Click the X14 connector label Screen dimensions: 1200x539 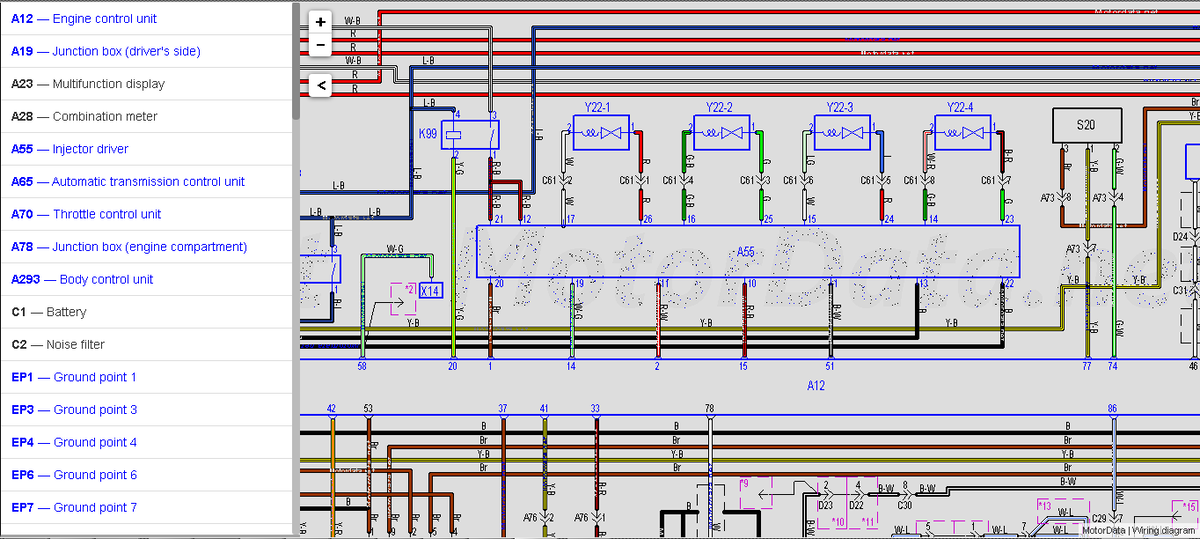tap(430, 291)
